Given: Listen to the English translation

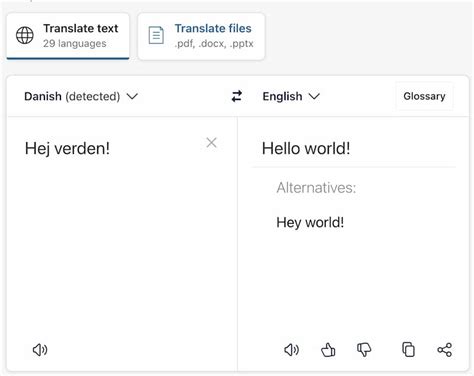Looking at the screenshot, I should tap(292, 350).
